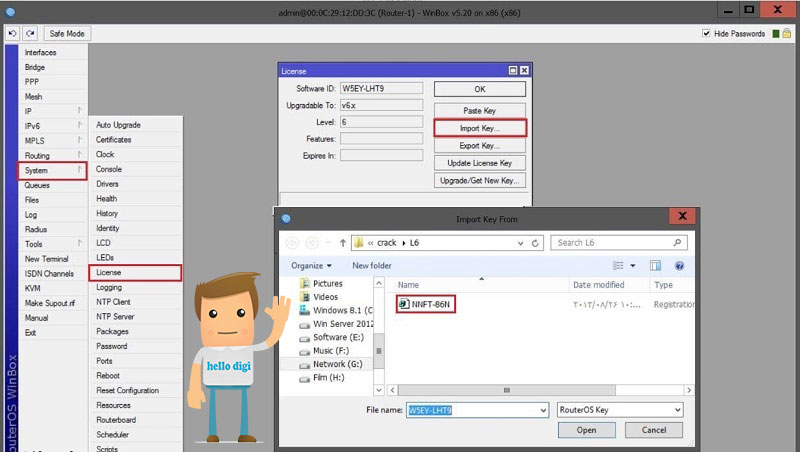Open view options dropdown arrow
The height and width of the screenshot is (452, 800).
point(633,265)
